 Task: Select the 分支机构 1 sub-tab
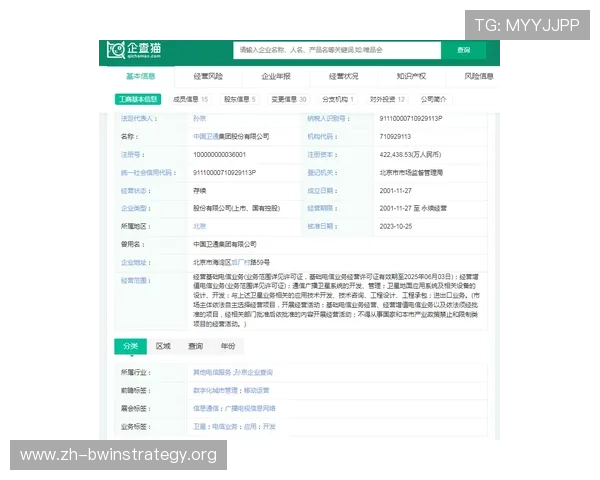[338, 100]
